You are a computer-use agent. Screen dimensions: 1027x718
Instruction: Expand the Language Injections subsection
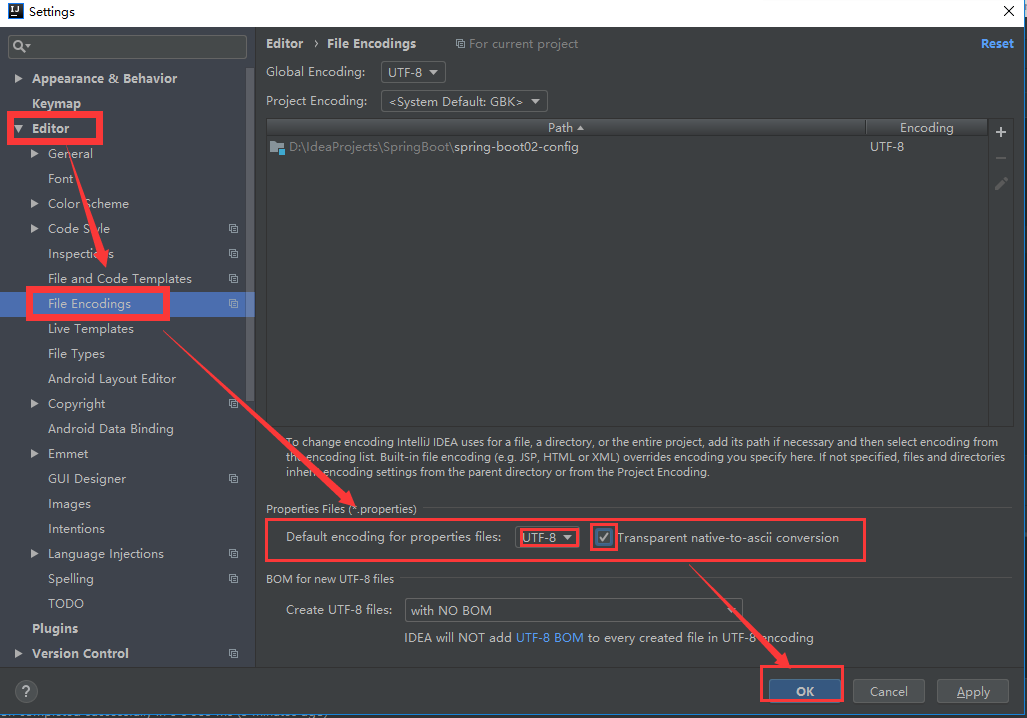click(35, 554)
